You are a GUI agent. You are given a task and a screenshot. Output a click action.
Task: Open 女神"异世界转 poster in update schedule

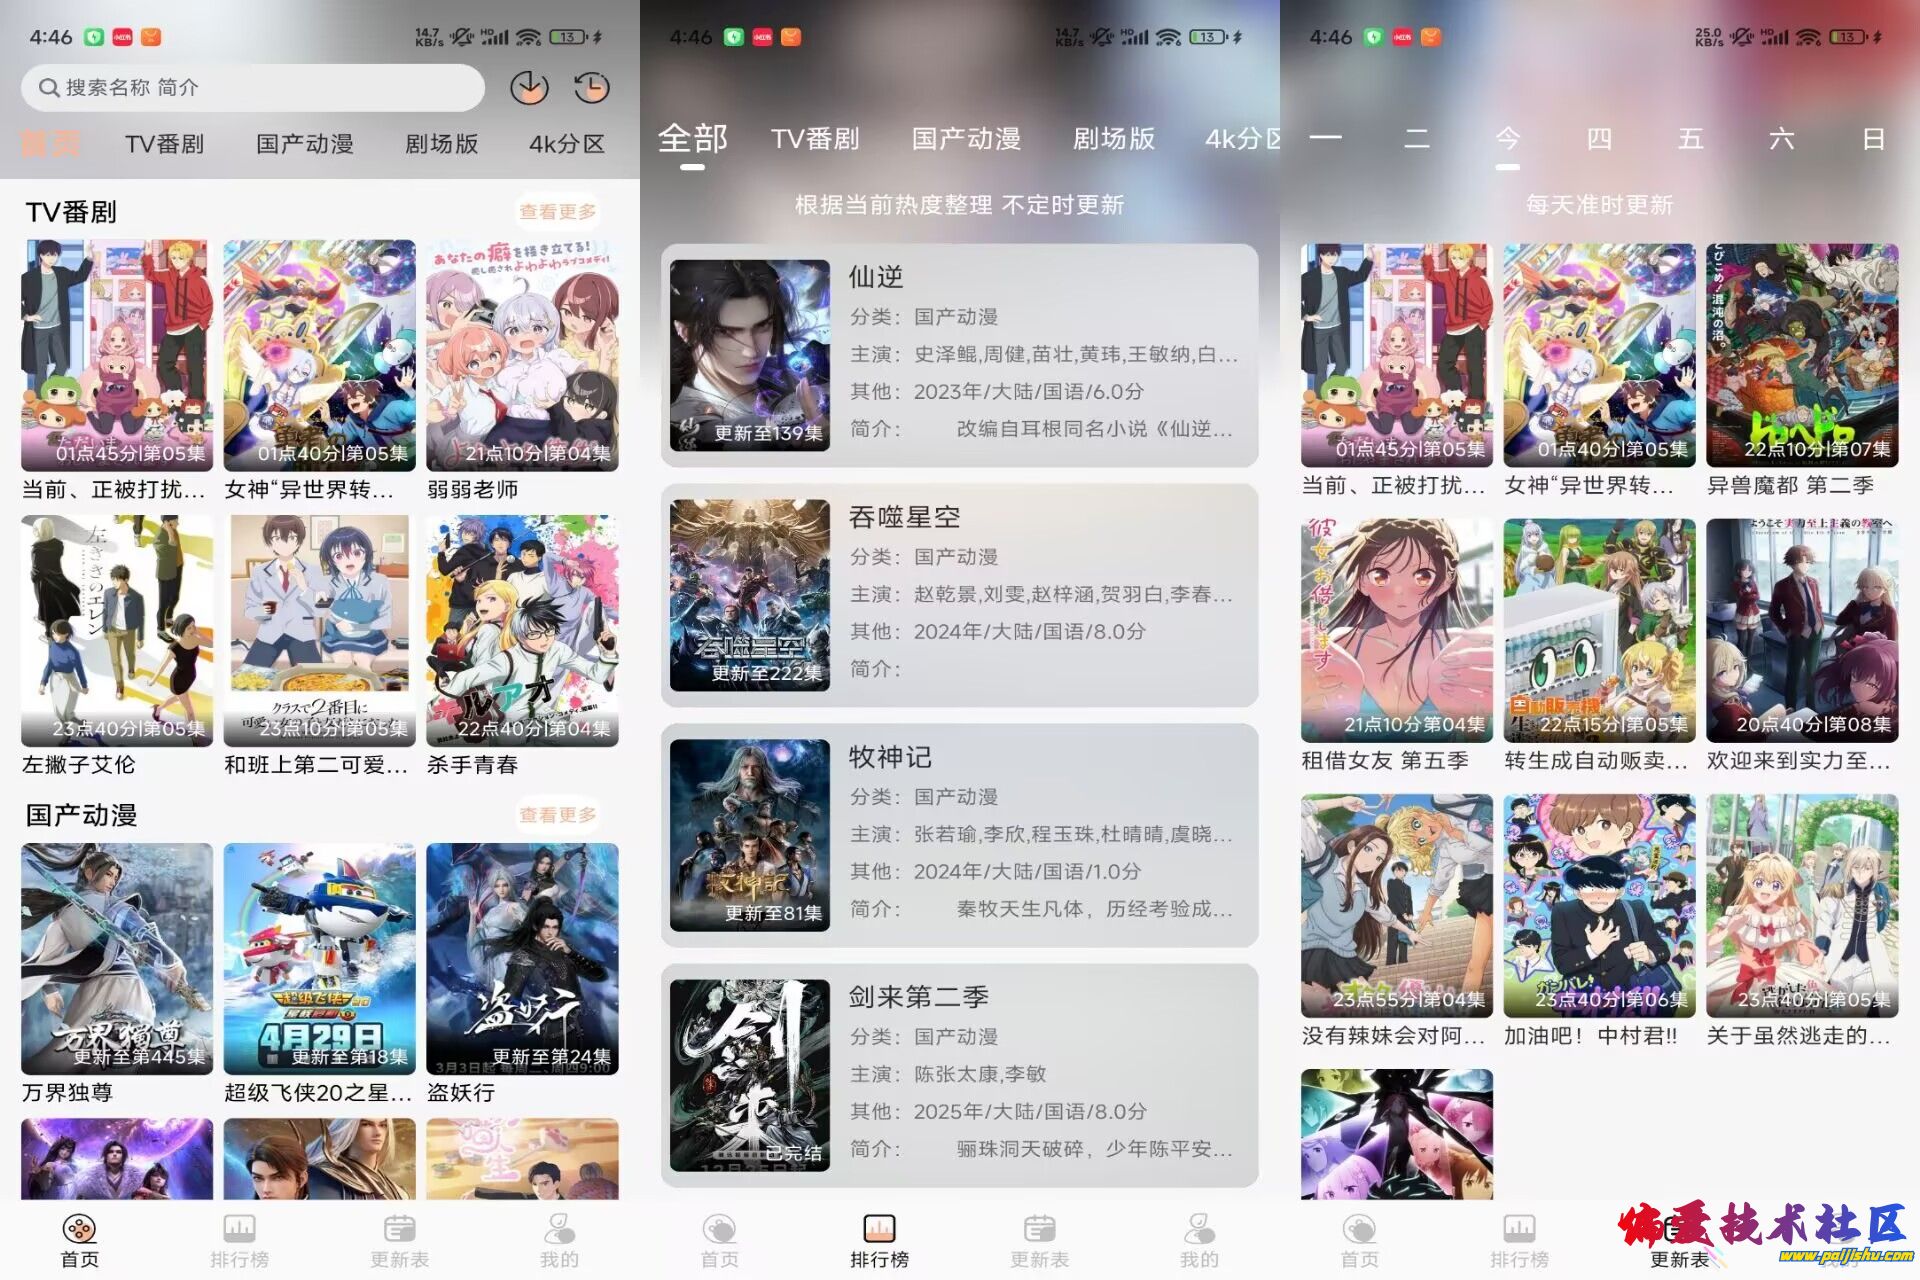point(1599,355)
